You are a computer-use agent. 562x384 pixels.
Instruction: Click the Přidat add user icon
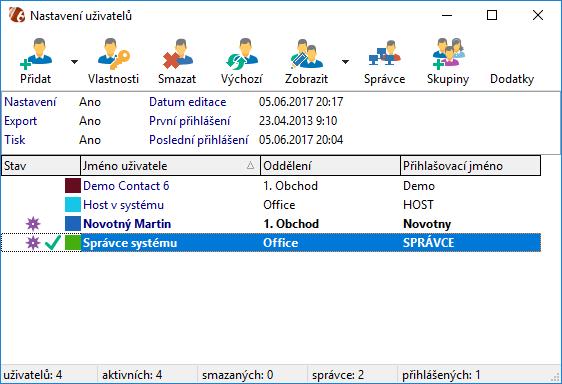coord(36,54)
